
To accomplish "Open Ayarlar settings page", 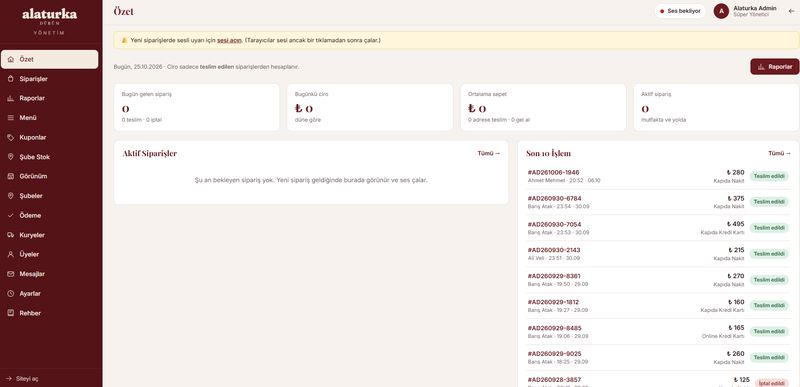I will click(x=49, y=294).
